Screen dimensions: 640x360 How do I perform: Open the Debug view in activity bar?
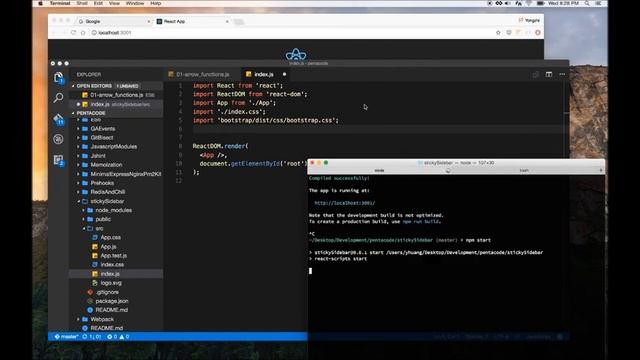point(58,139)
